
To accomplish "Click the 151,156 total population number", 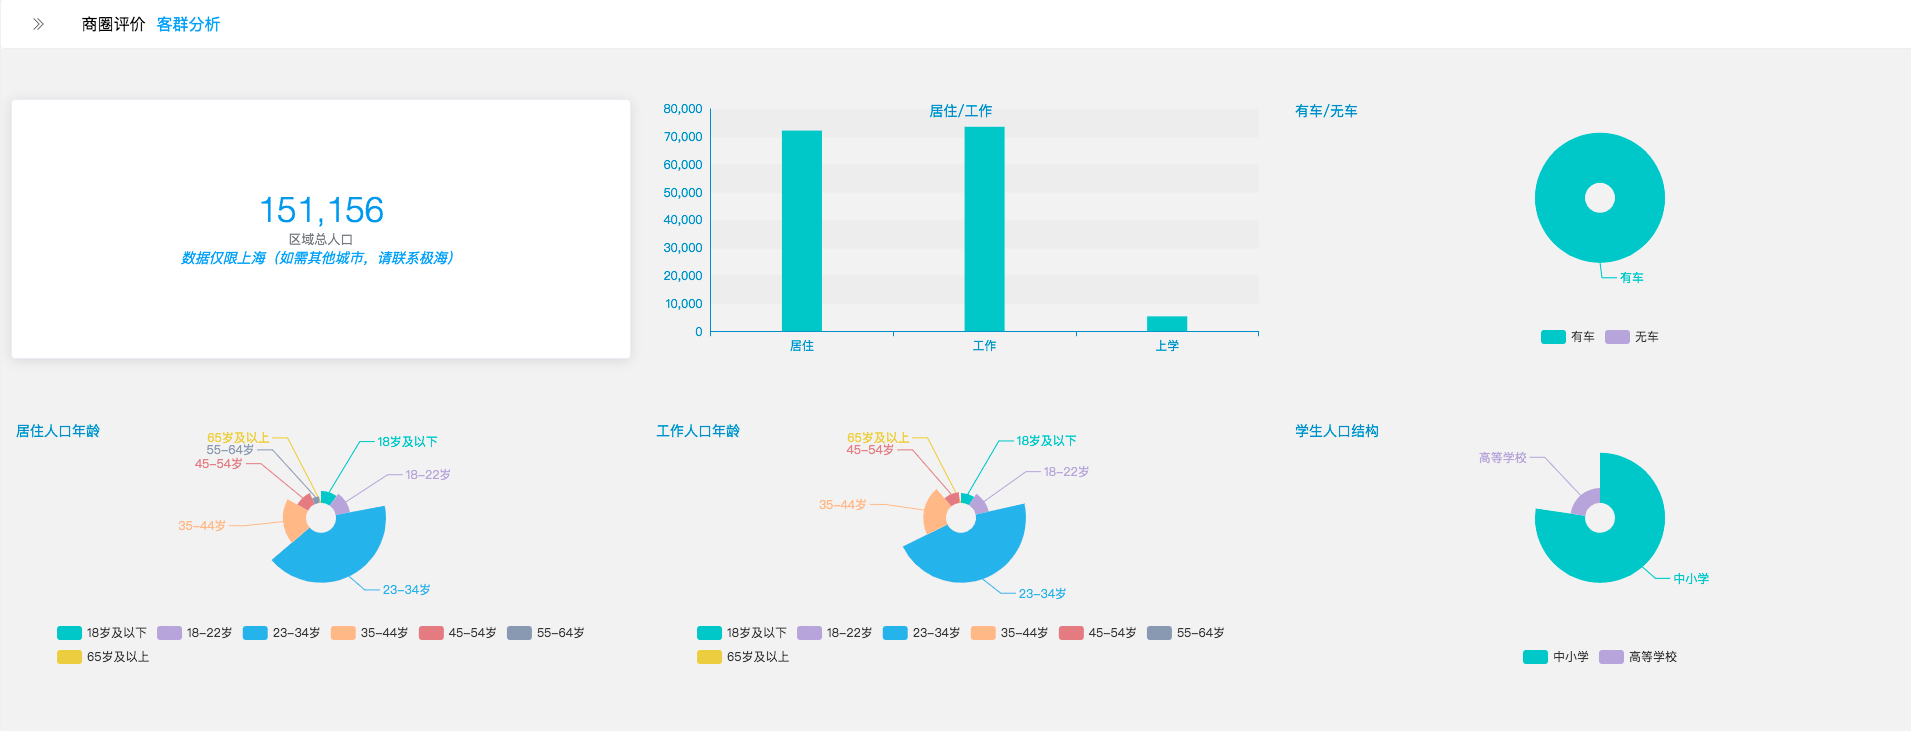I will pyautogui.click(x=321, y=210).
